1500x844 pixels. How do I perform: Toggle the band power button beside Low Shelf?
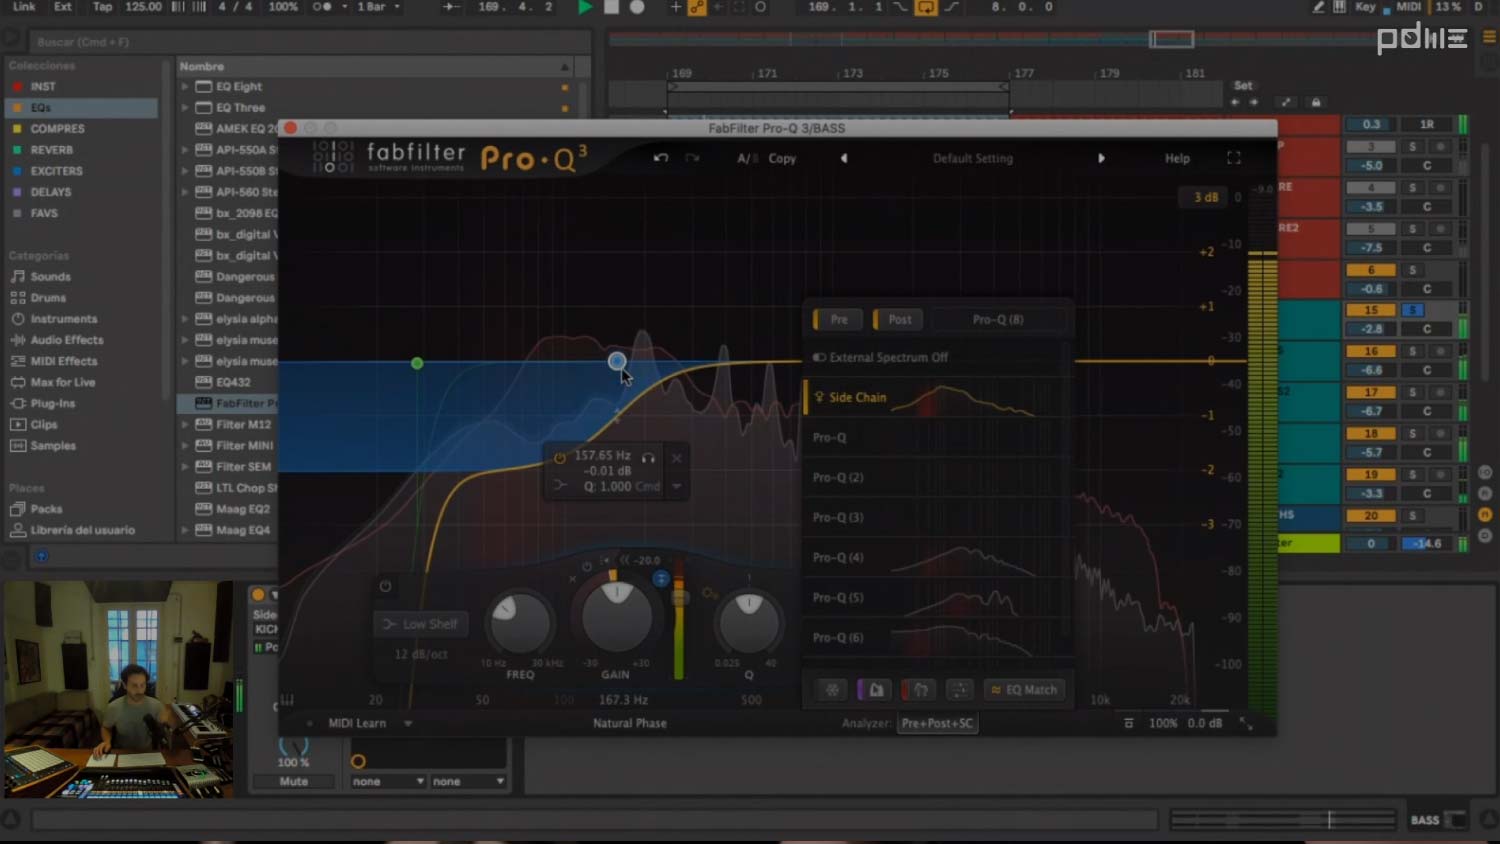[x=385, y=586]
